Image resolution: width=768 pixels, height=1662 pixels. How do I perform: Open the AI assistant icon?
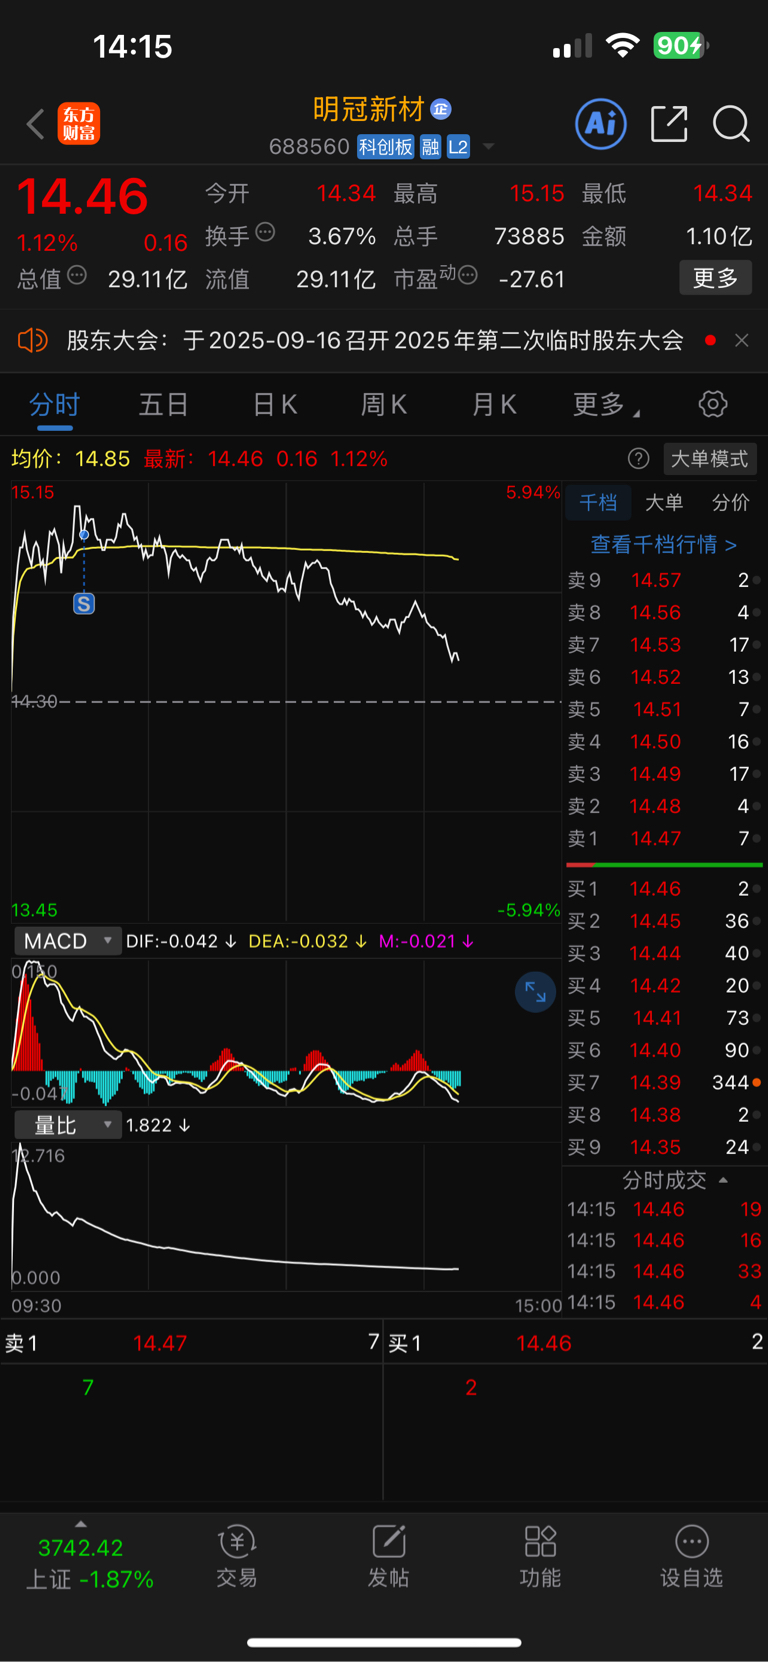pos(601,124)
